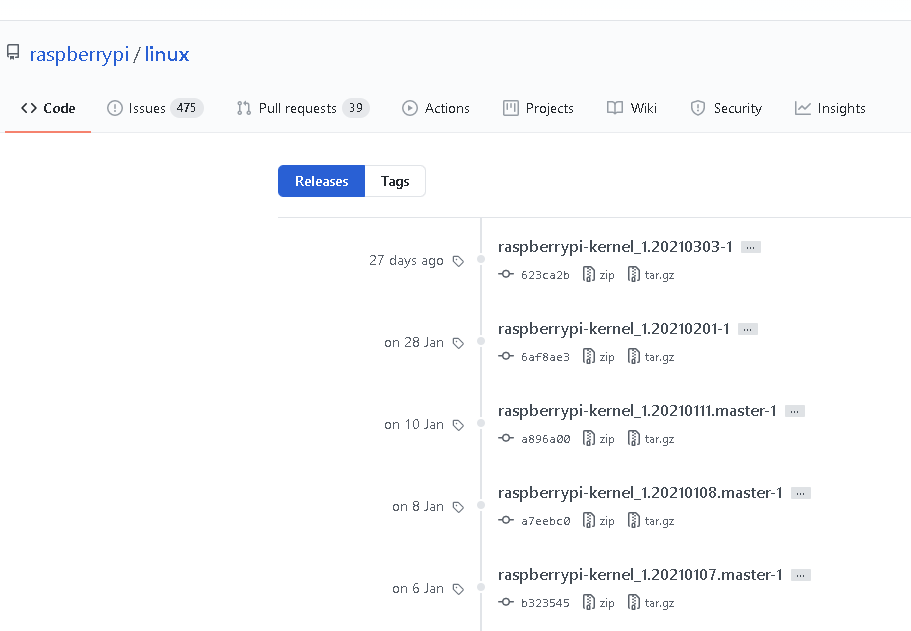The width and height of the screenshot is (911, 631).
Task: Click the repository icon beside raspberrypi
Action: pos(13,53)
